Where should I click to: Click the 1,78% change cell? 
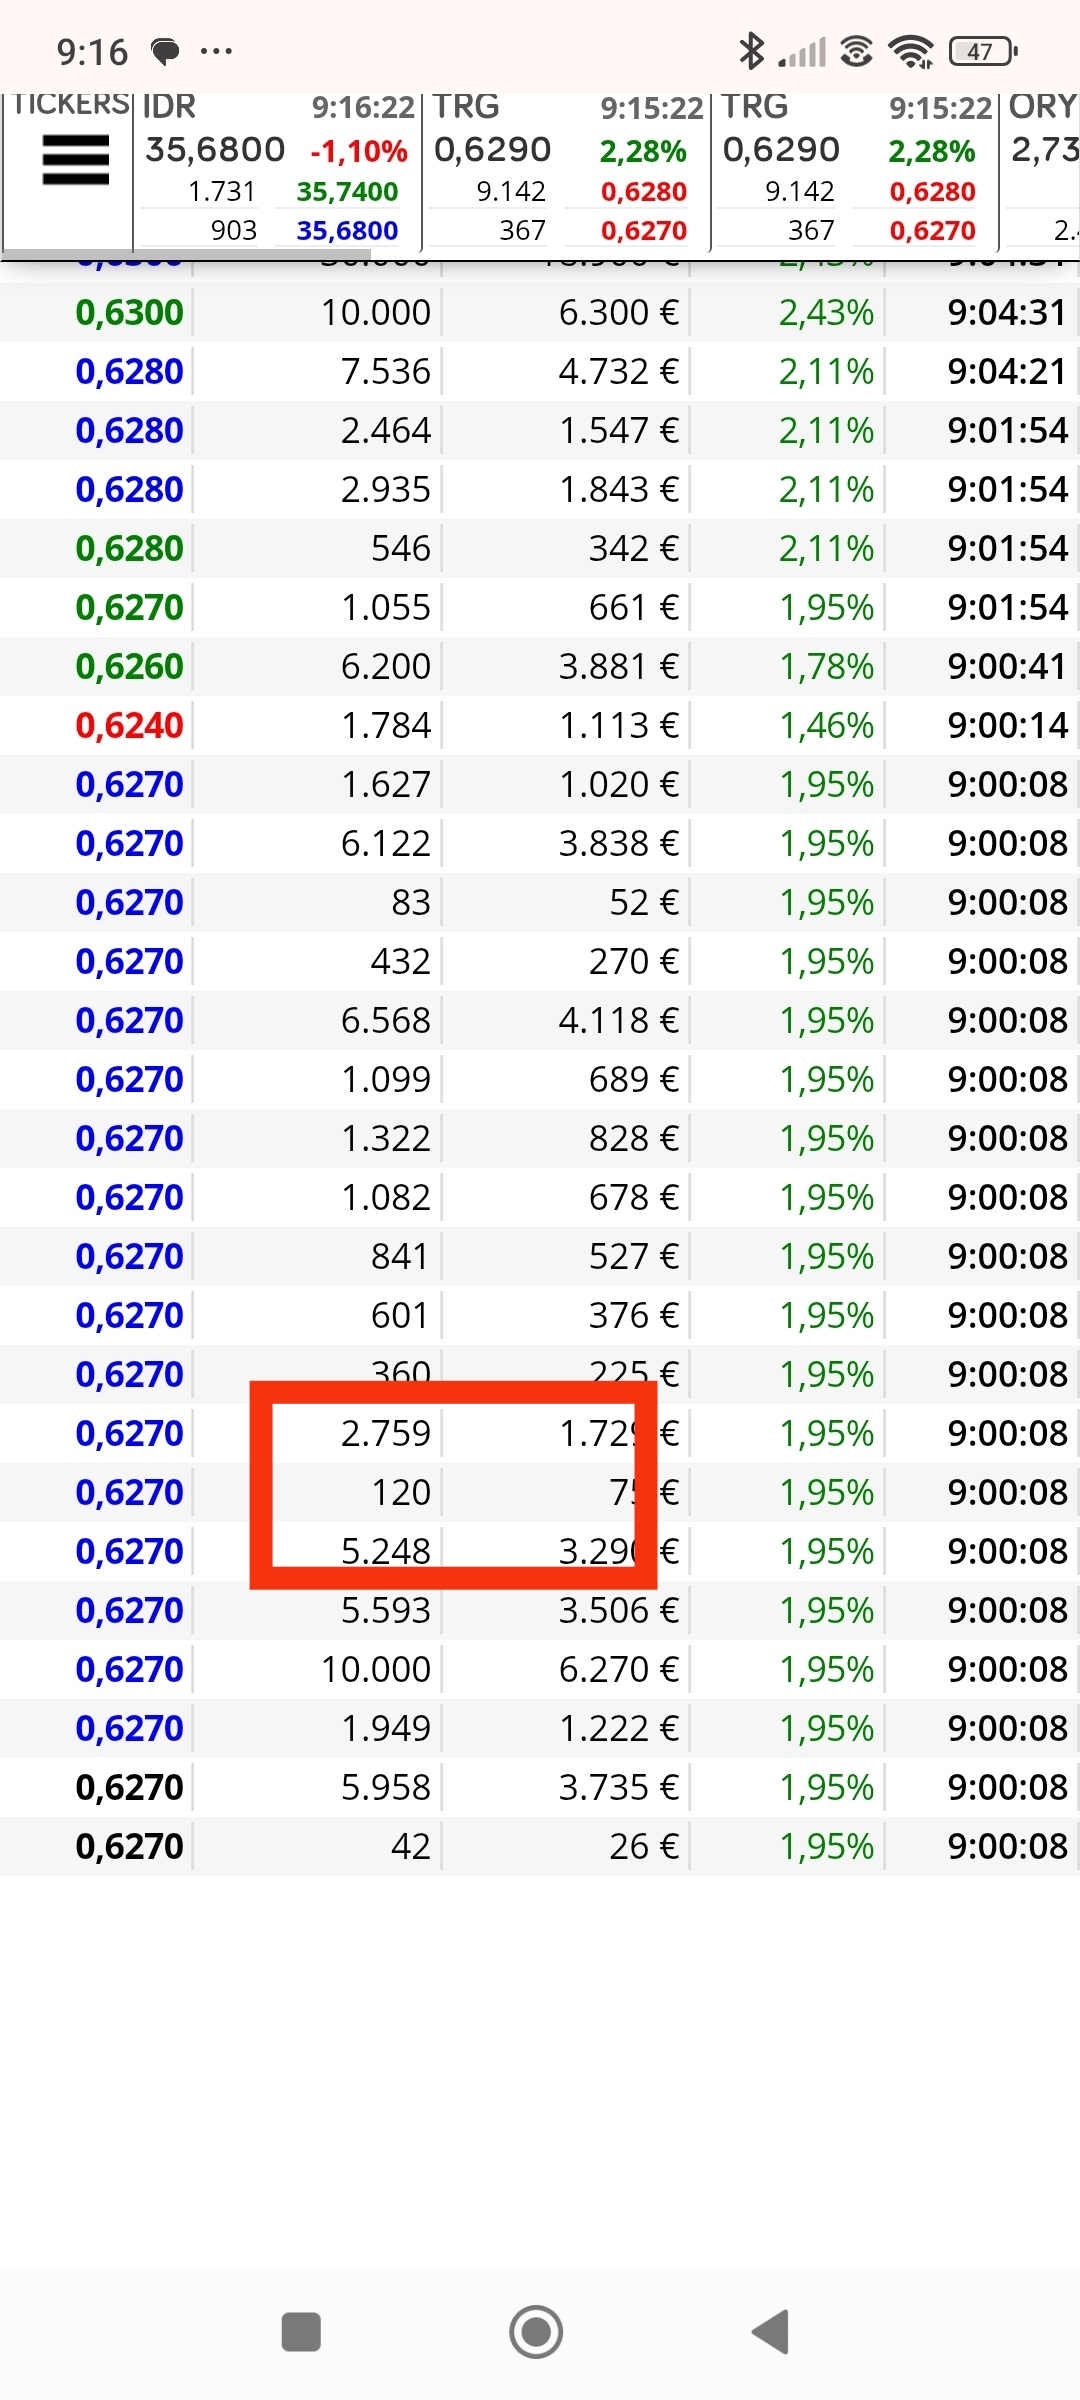pos(826,667)
